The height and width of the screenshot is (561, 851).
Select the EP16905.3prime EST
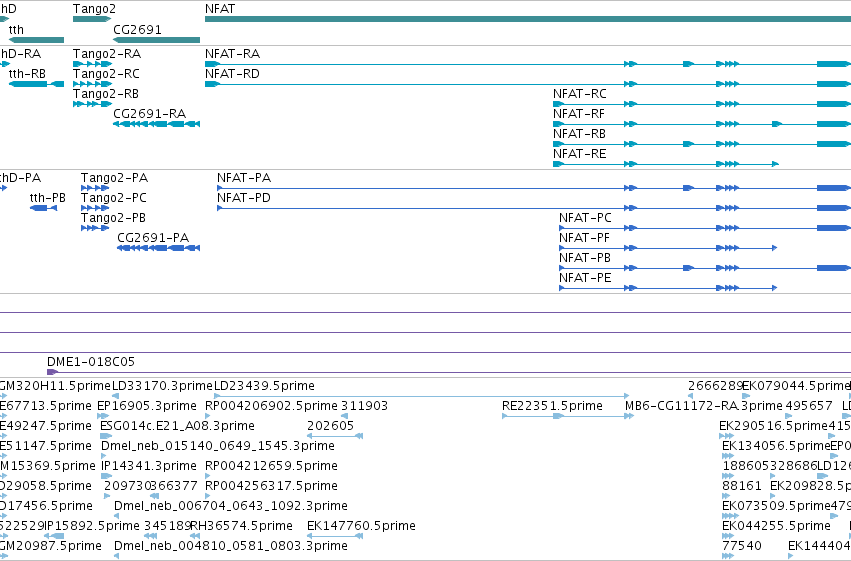coord(103,416)
